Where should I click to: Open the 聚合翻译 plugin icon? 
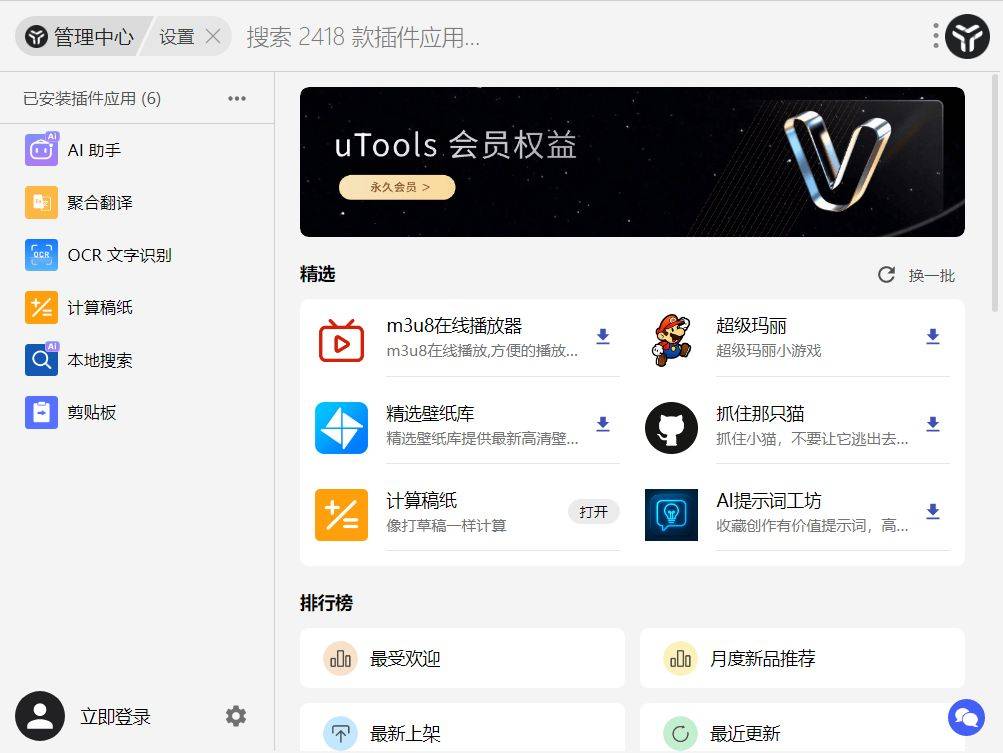42,202
